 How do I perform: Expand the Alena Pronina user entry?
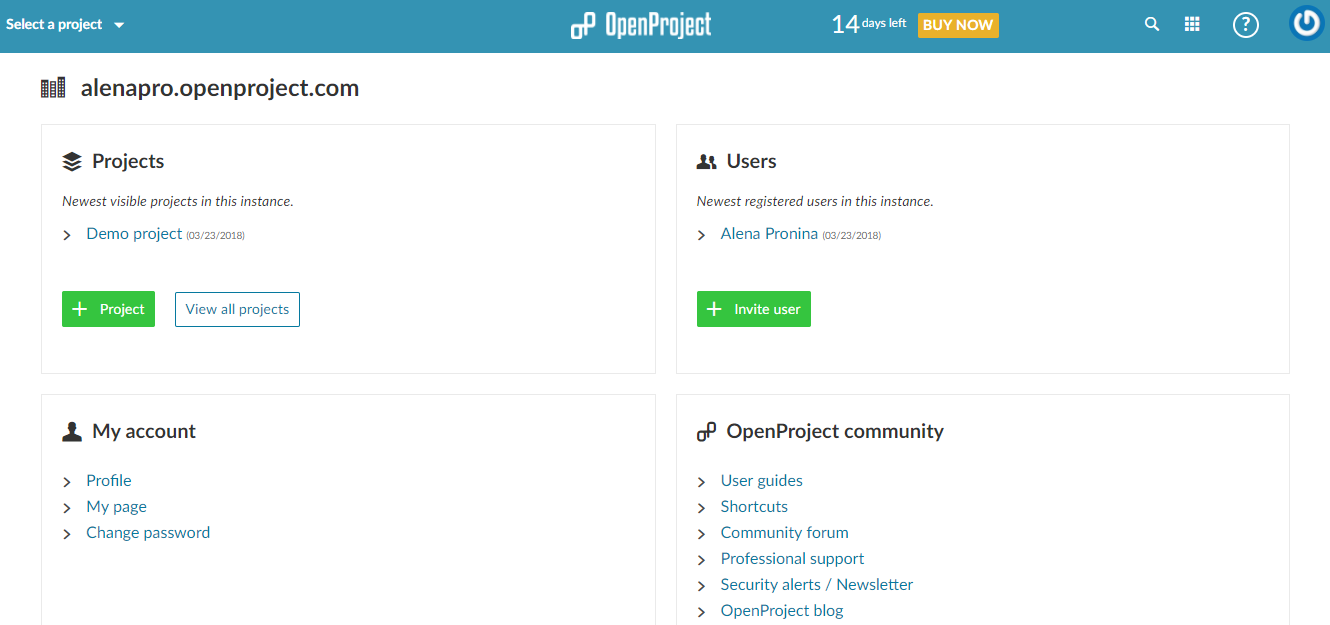pos(702,234)
